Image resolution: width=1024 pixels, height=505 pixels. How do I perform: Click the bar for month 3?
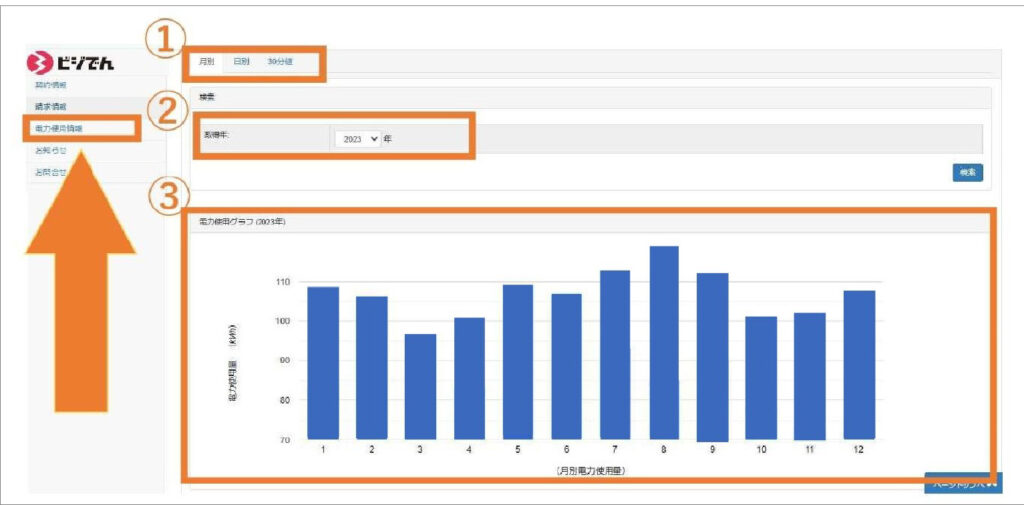(420, 386)
